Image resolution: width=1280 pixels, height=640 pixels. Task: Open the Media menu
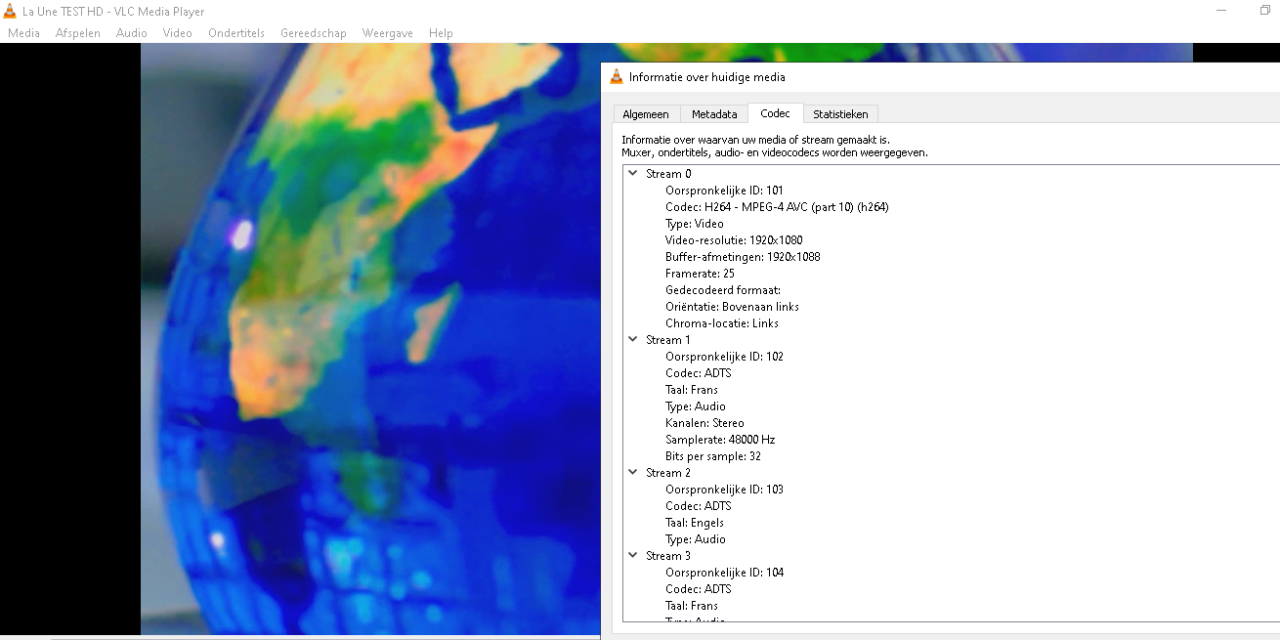coord(24,33)
